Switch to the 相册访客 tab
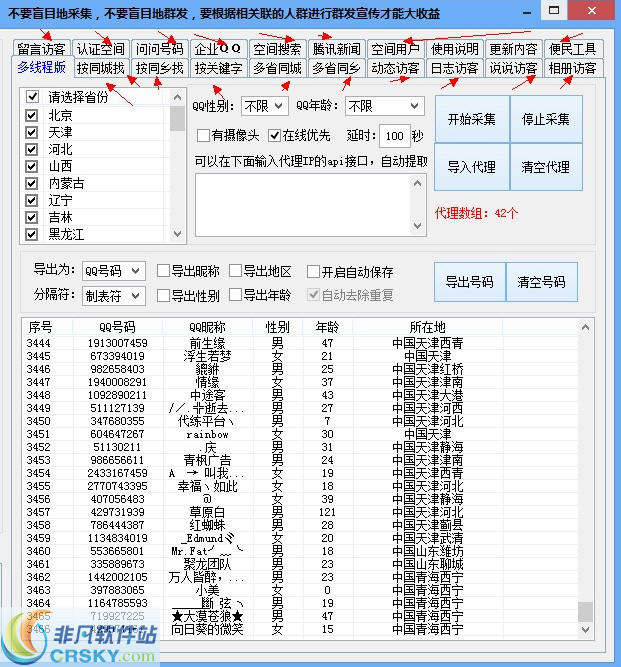621x667 pixels. pyautogui.click(x=573, y=68)
